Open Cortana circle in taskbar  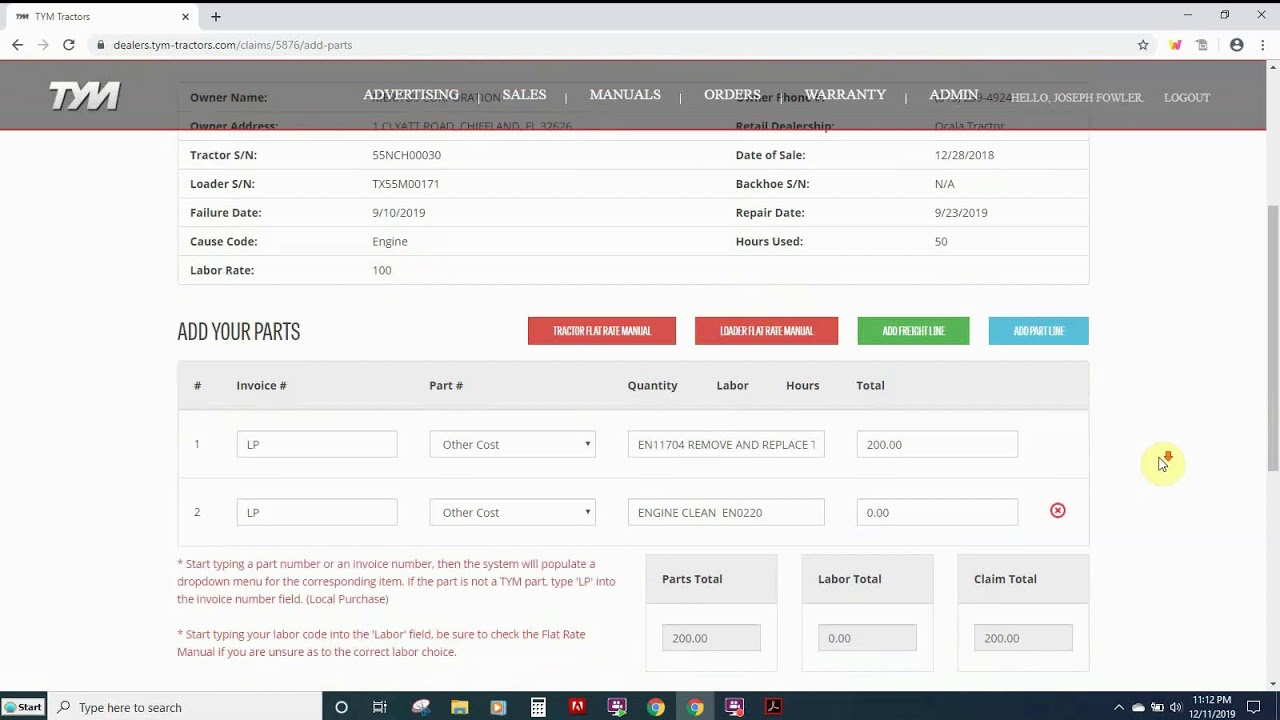coord(341,707)
